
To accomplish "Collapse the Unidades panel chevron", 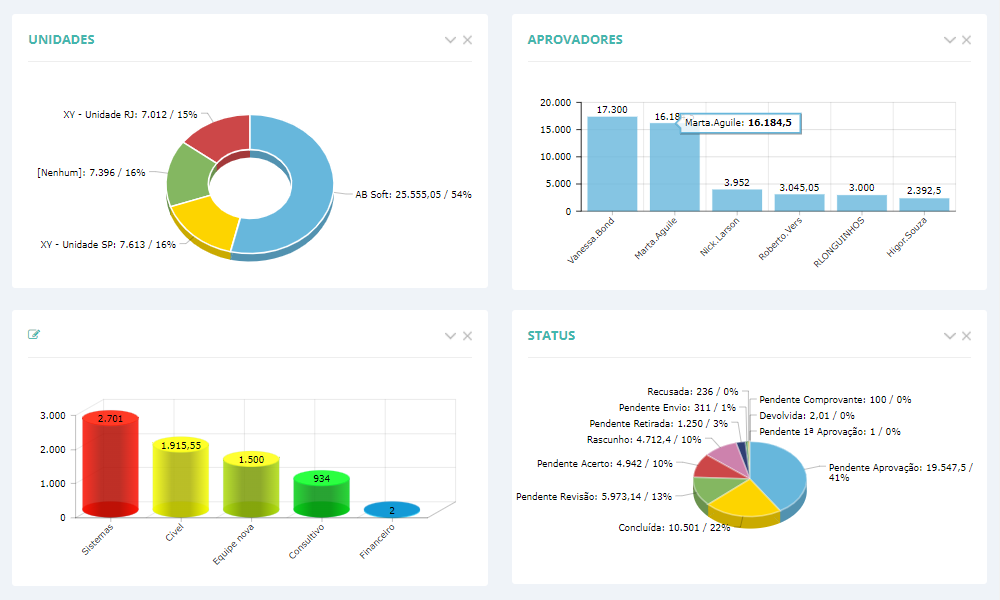I will tap(450, 40).
